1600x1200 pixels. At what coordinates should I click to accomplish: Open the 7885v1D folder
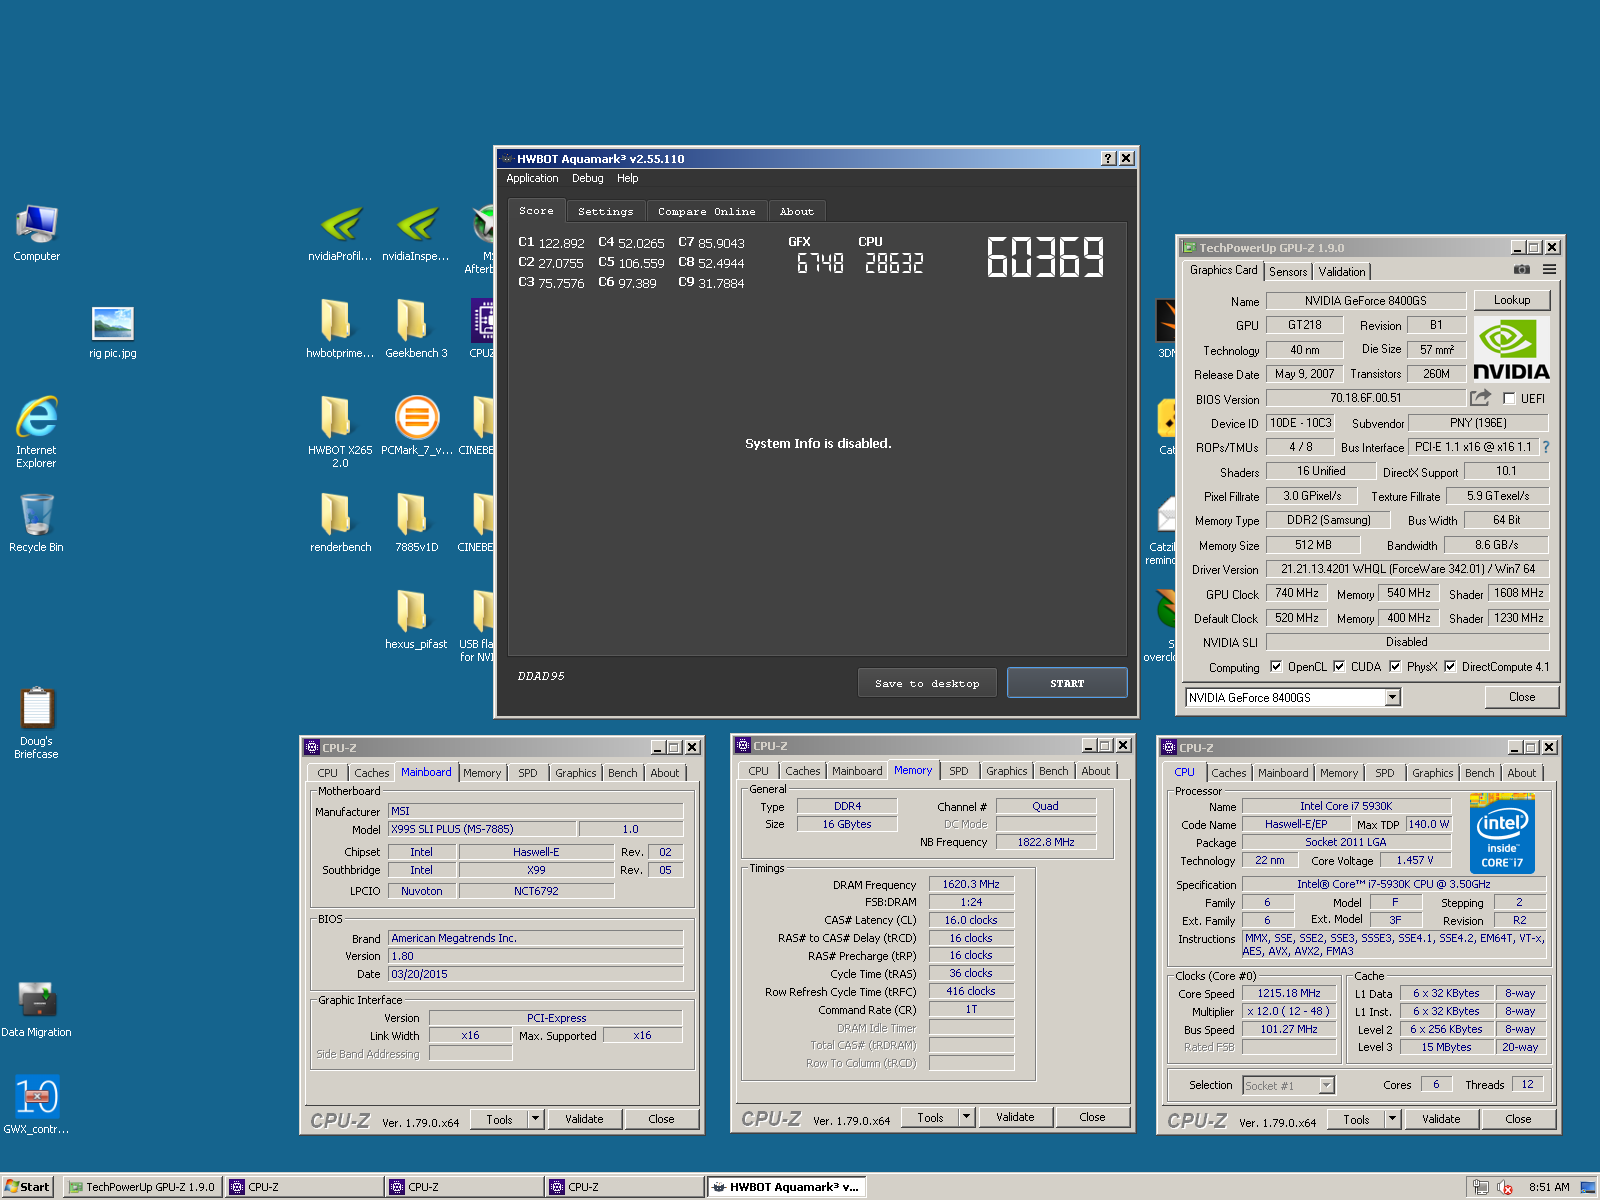416,523
